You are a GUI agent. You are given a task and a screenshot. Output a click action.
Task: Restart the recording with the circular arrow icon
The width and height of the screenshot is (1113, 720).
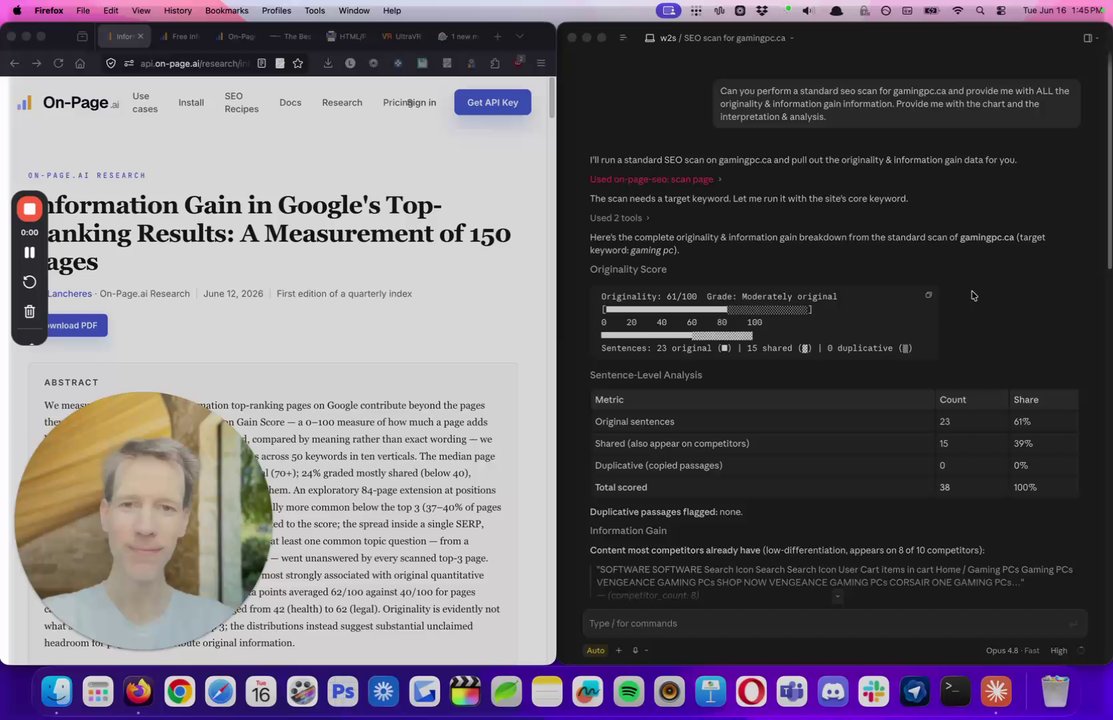tap(29, 282)
